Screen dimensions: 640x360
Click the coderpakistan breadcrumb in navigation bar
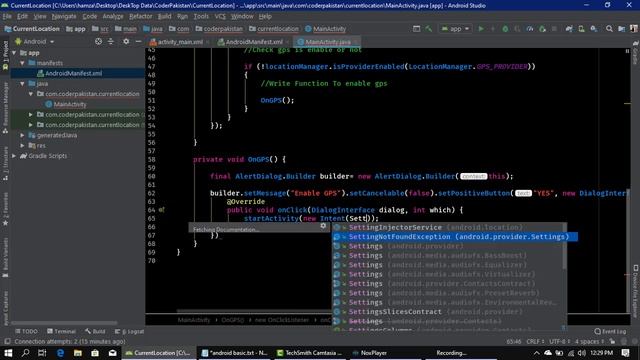219,29
